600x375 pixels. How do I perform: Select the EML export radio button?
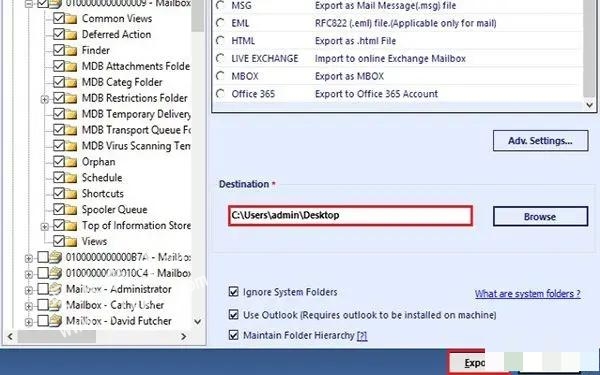(x=220, y=23)
